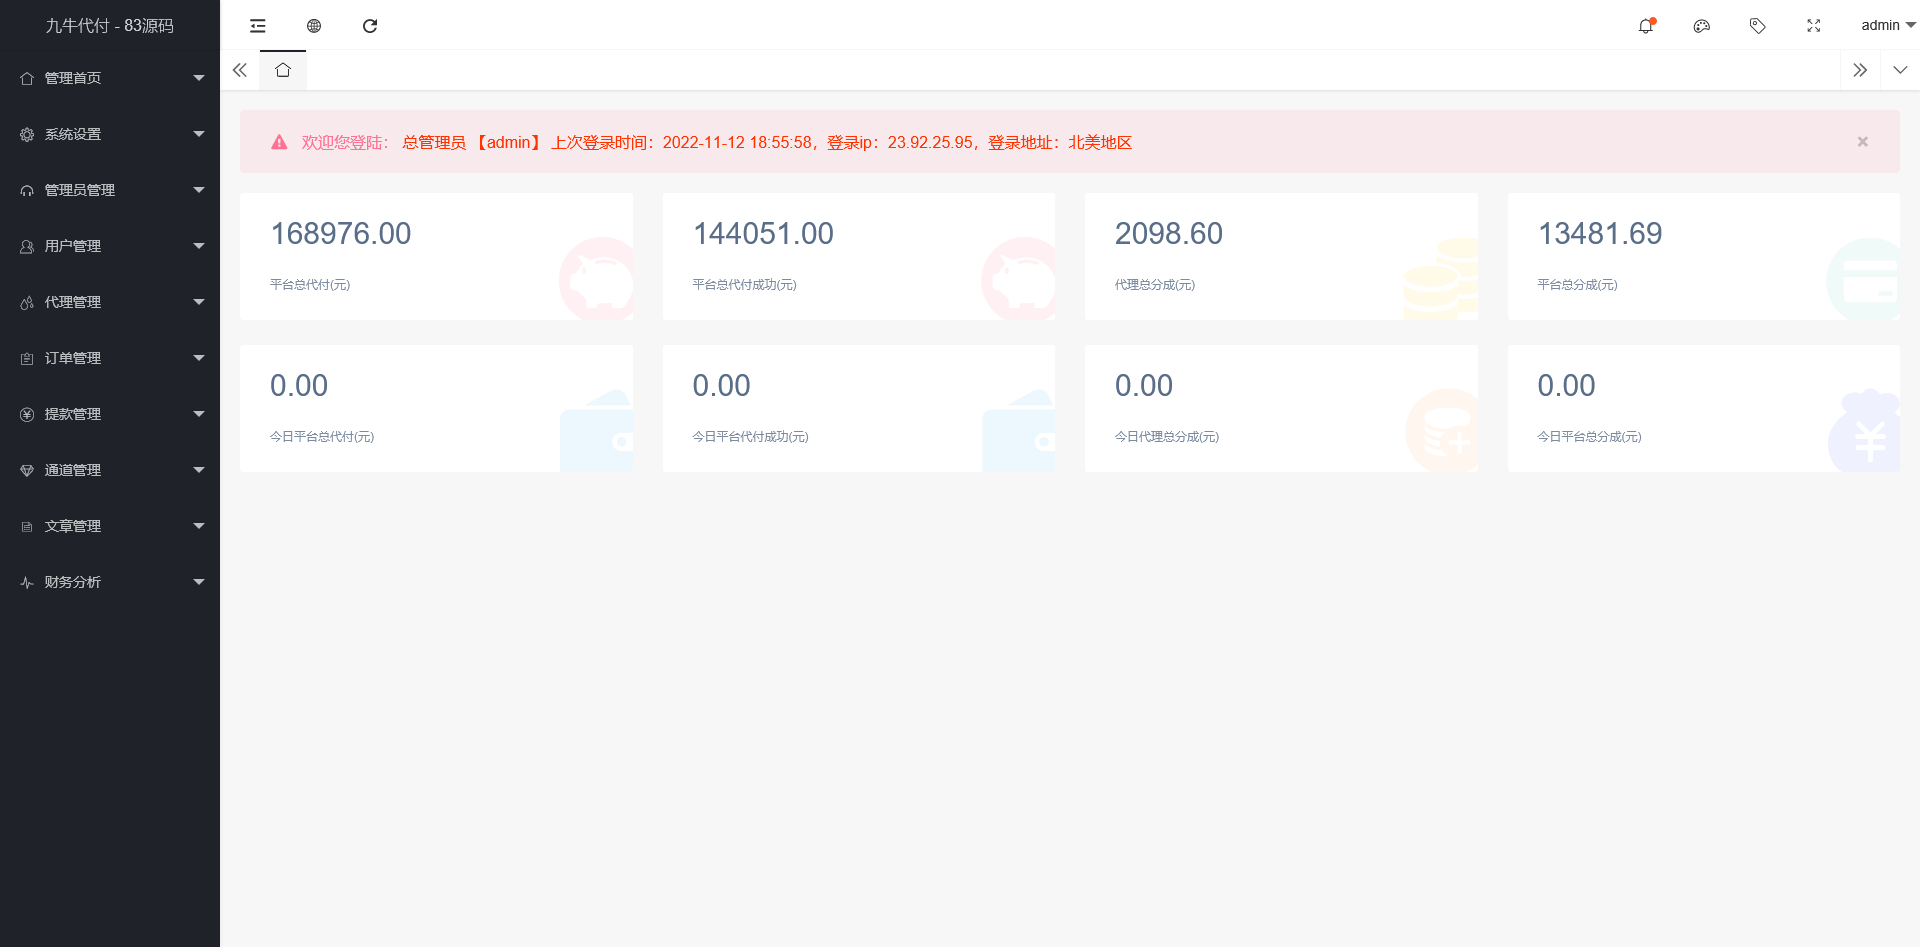This screenshot has width=1920, height=947.
Task: Click the refresh icon in the top toolbar
Action: tap(370, 26)
